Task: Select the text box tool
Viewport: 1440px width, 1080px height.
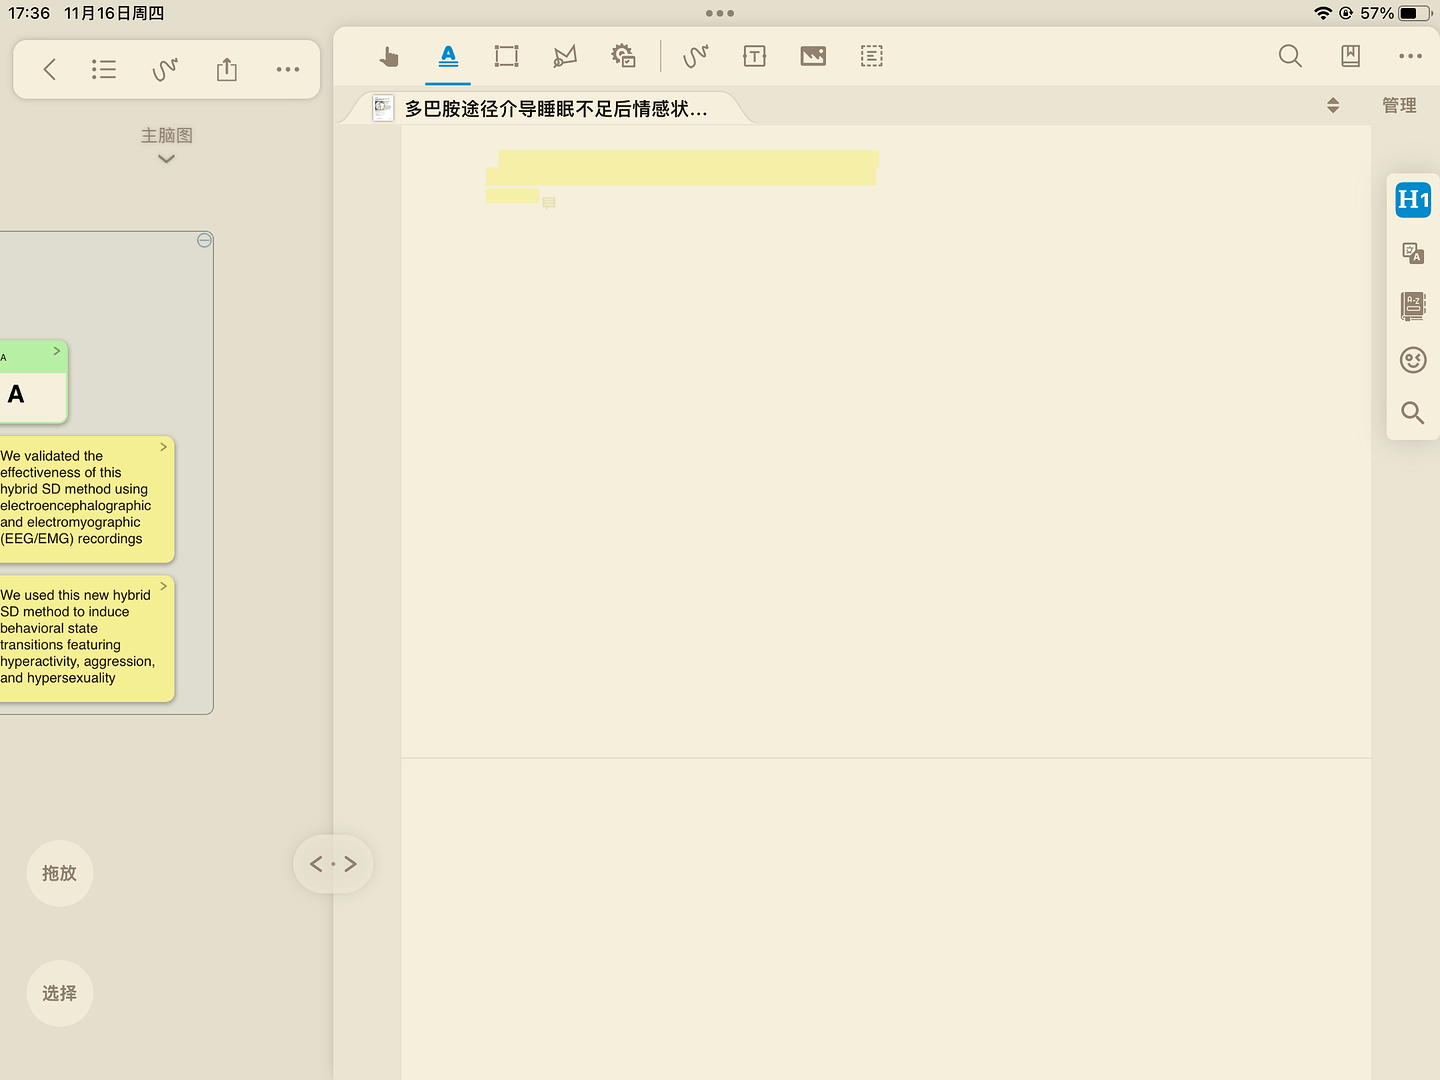Action: pos(755,56)
